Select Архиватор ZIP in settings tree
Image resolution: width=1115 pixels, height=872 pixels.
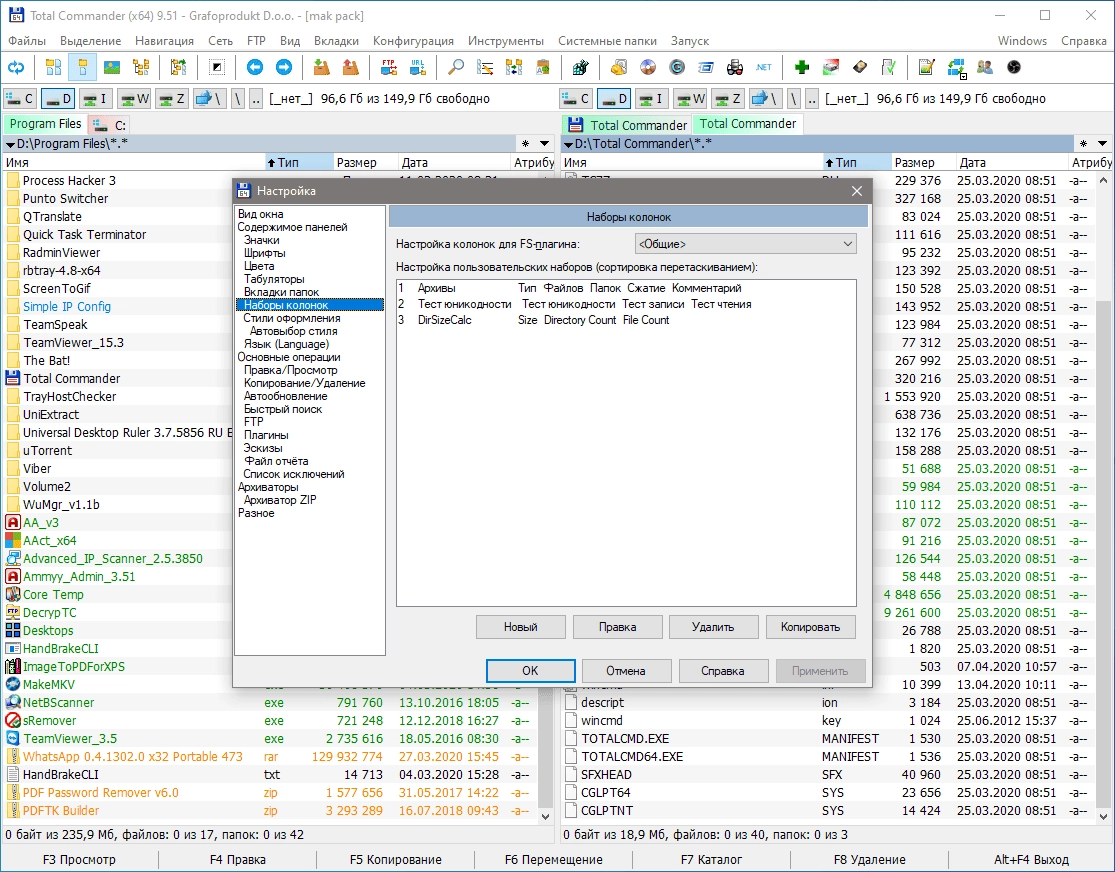point(280,500)
